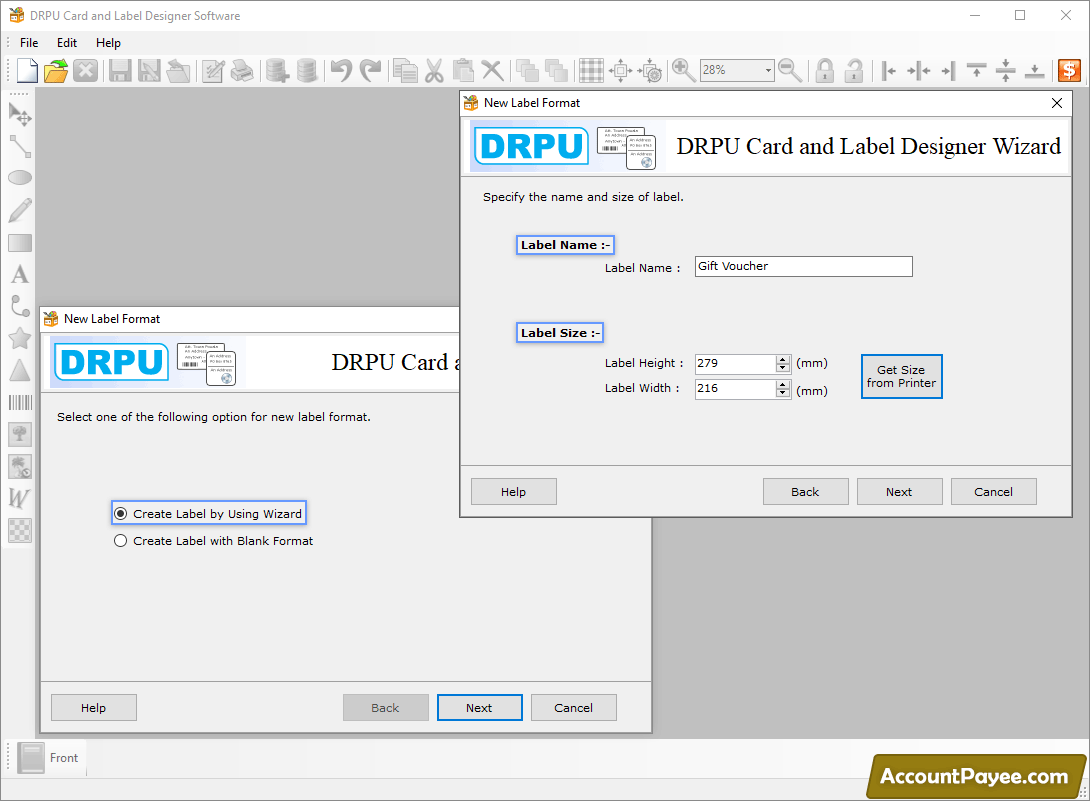Select Create Label by Using Wizard option
This screenshot has height=801, width=1090.
pos(209,514)
